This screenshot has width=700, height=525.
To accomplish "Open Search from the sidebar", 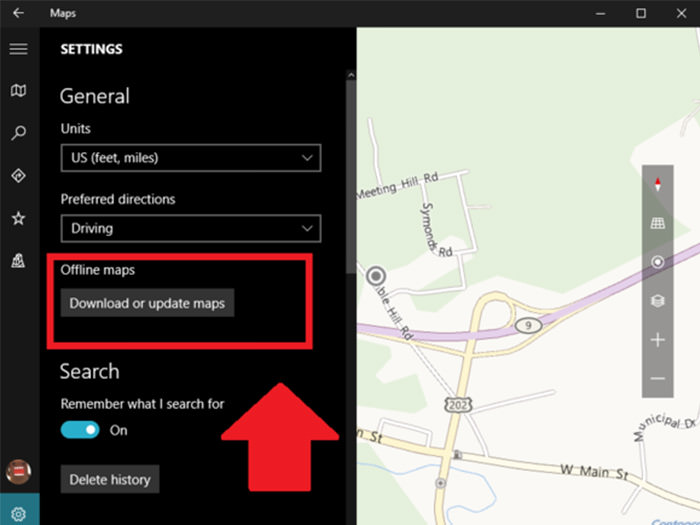I will (18, 133).
